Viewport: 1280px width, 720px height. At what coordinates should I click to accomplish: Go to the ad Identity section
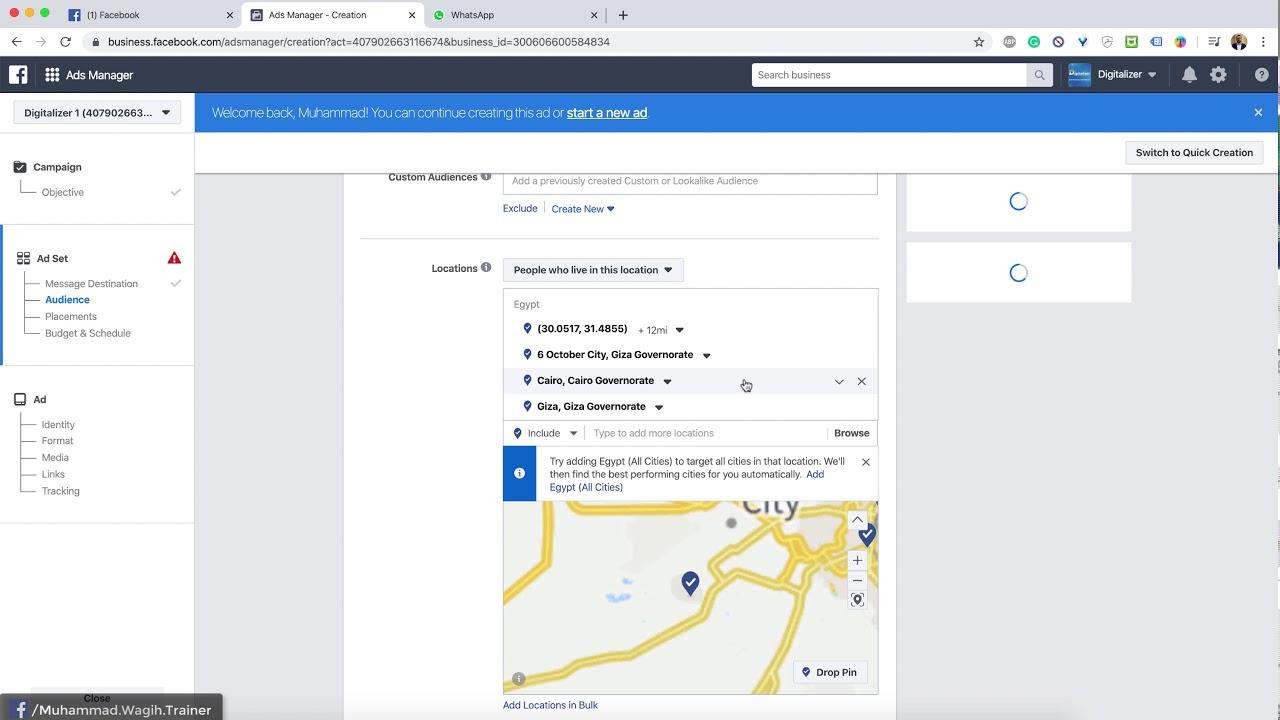58,425
